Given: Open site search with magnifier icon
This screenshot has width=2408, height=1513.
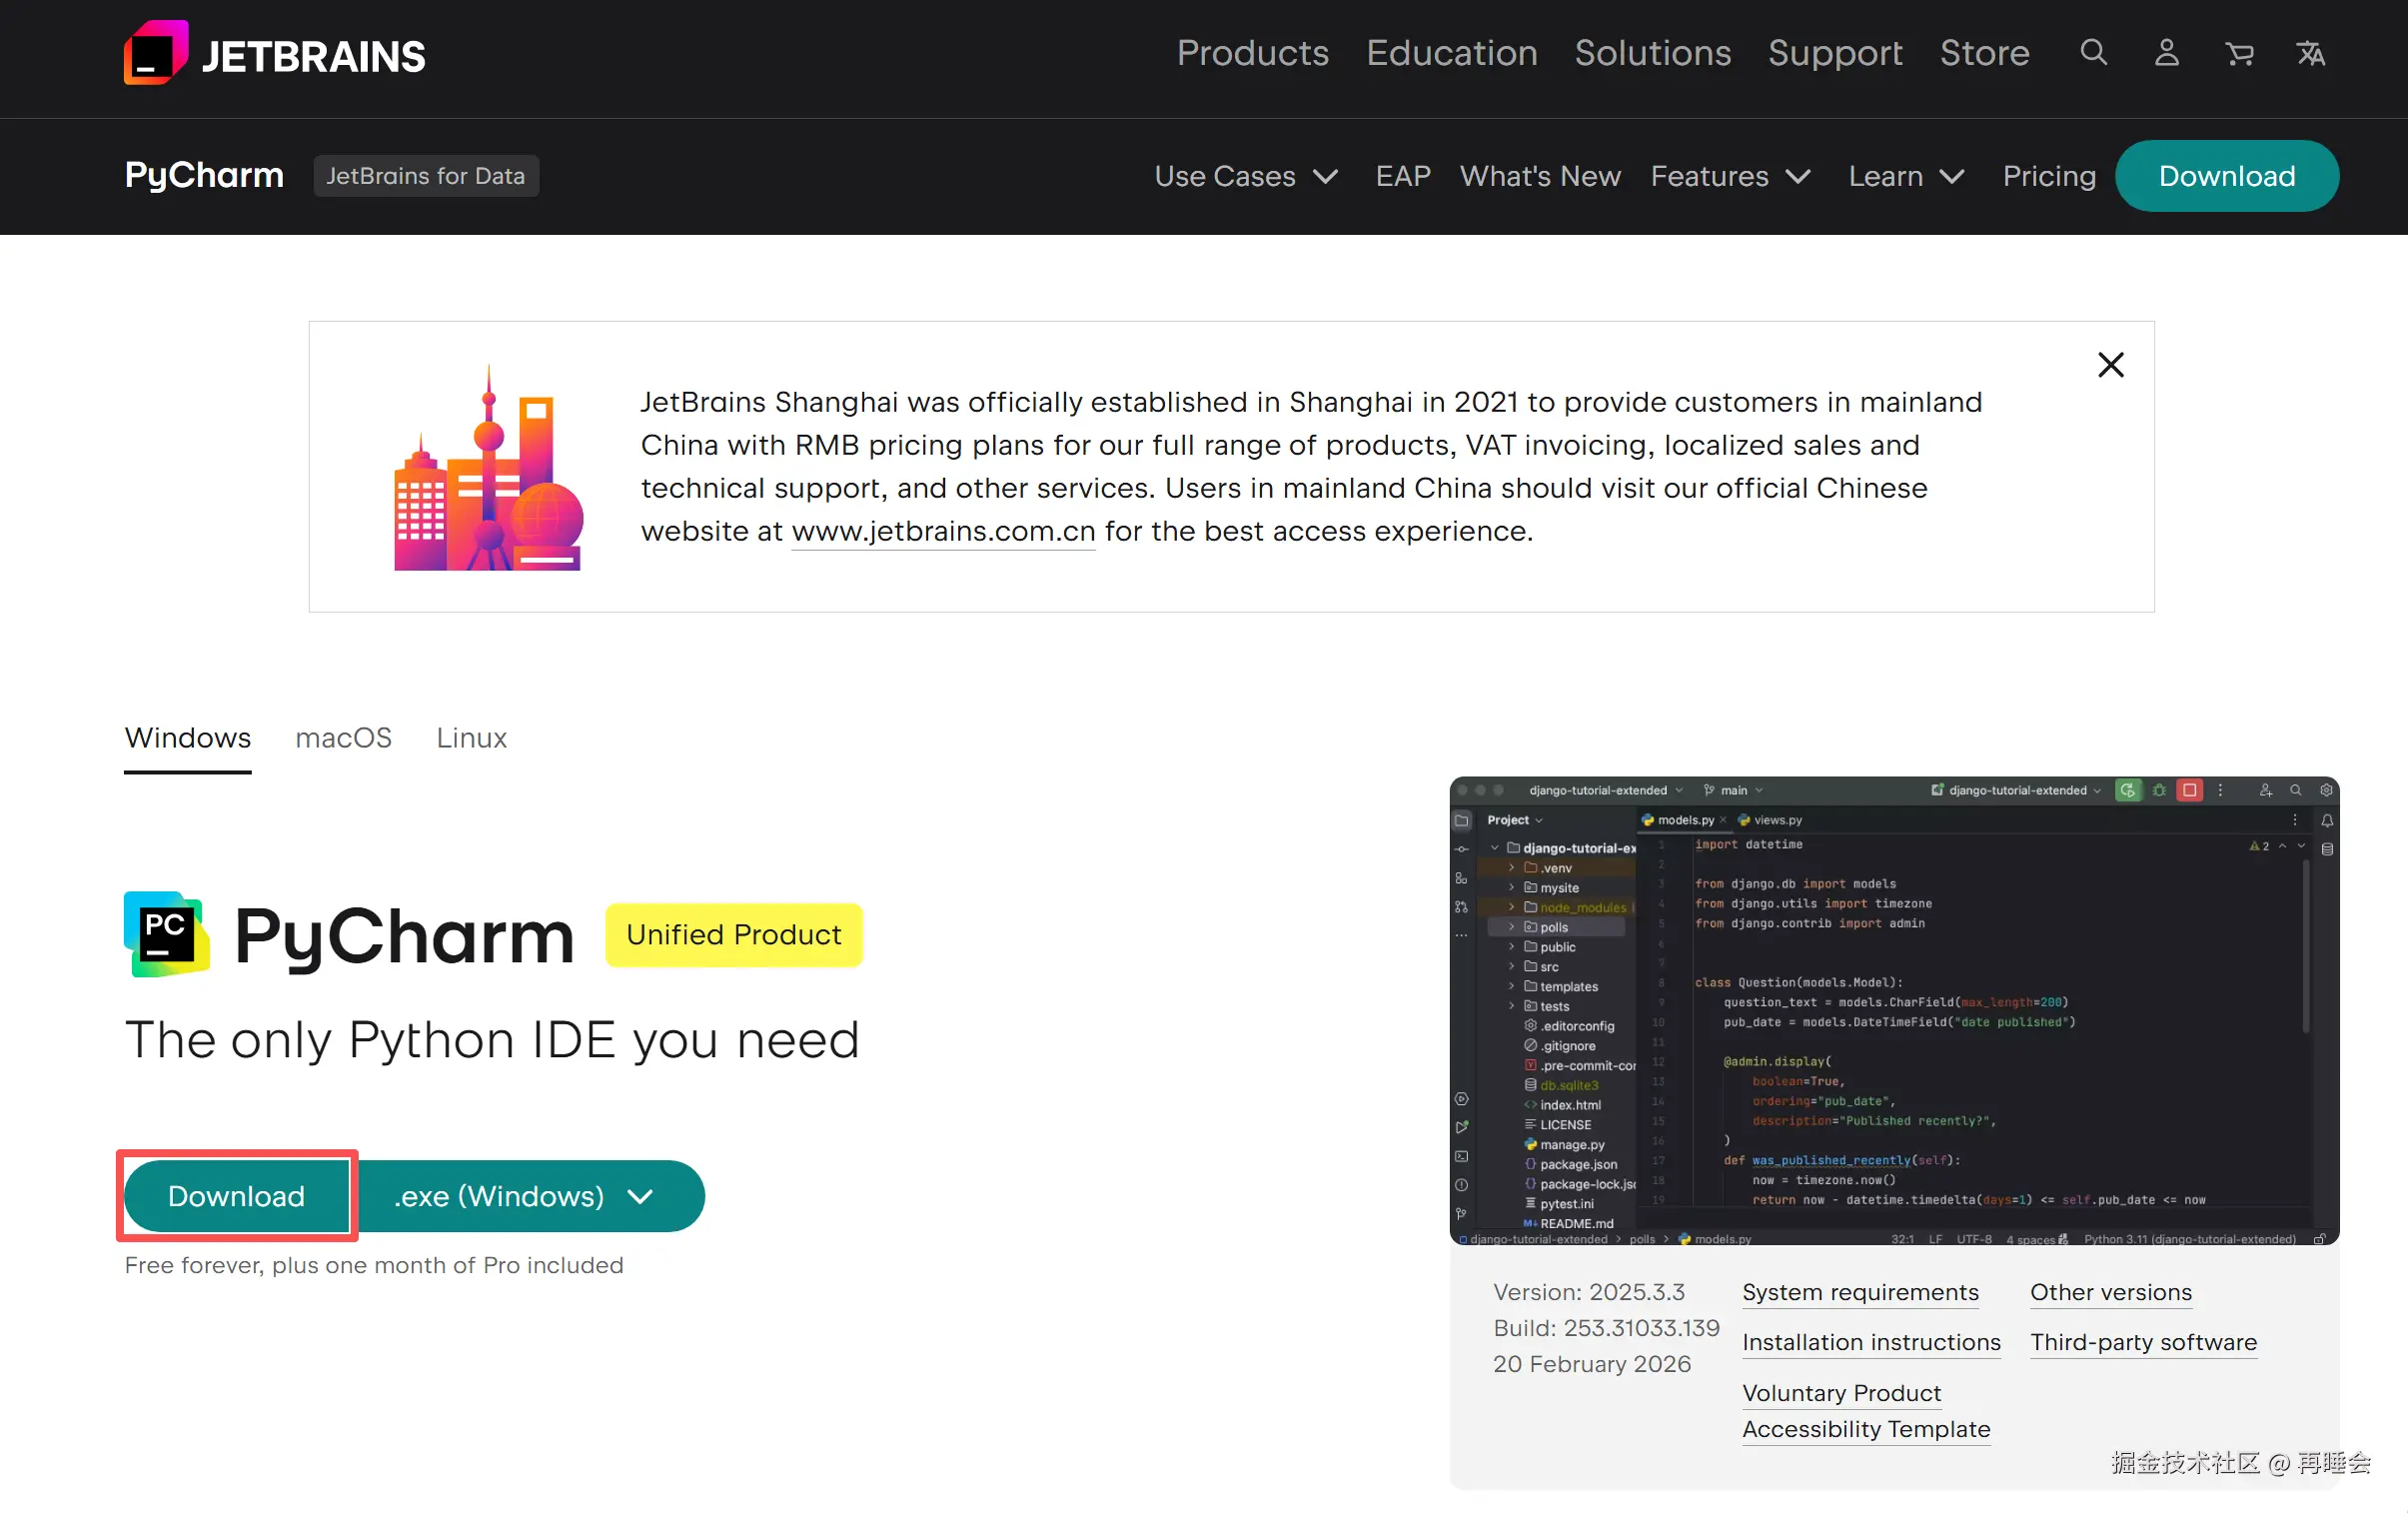Looking at the screenshot, I should pyautogui.click(x=2093, y=53).
